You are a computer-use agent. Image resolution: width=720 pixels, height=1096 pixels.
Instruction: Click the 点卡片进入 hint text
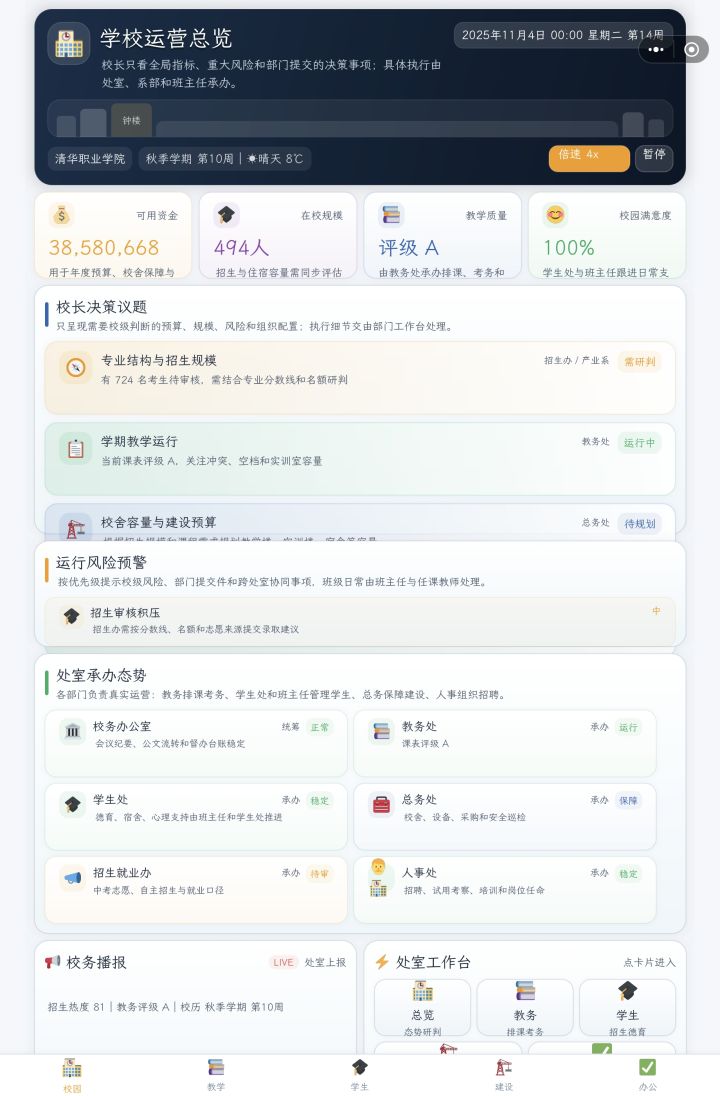[649, 962]
